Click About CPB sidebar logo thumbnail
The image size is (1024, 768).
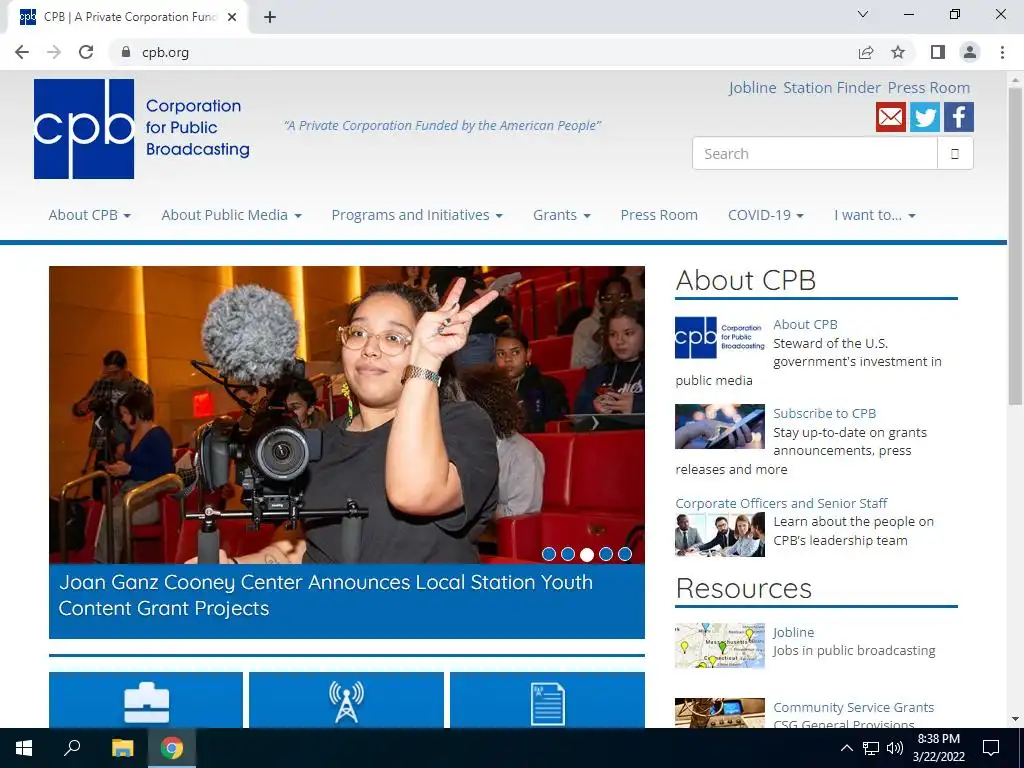point(720,338)
